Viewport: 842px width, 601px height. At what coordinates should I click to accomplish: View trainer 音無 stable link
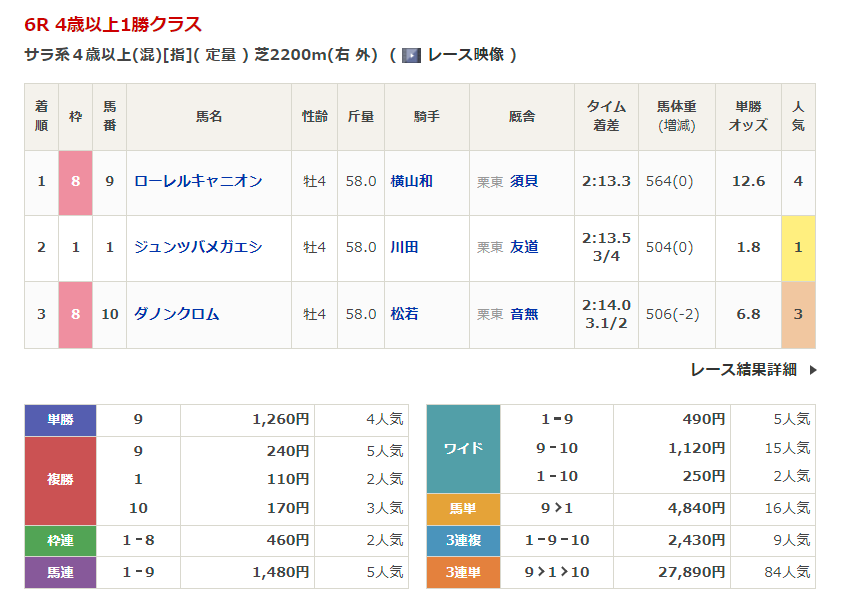pos(523,314)
